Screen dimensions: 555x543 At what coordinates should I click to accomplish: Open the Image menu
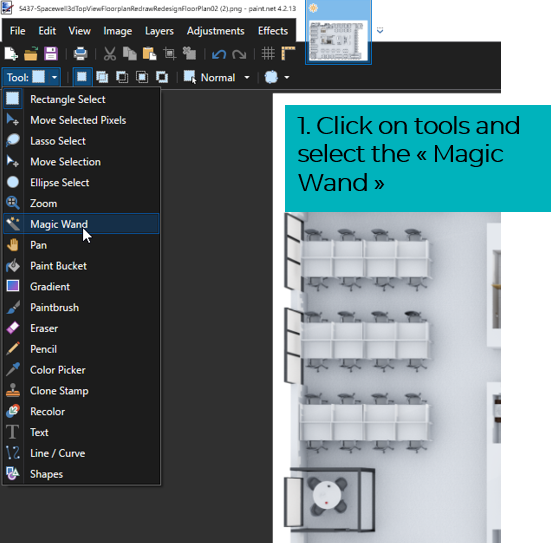pos(118,31)
